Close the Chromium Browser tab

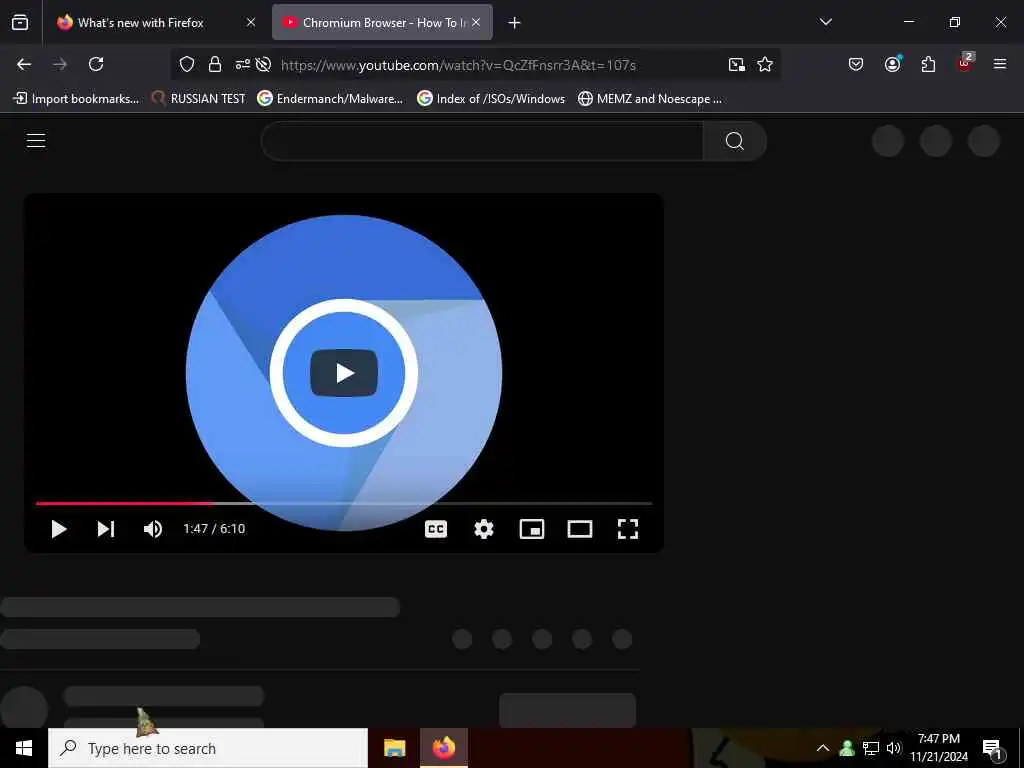pos(476,23)
